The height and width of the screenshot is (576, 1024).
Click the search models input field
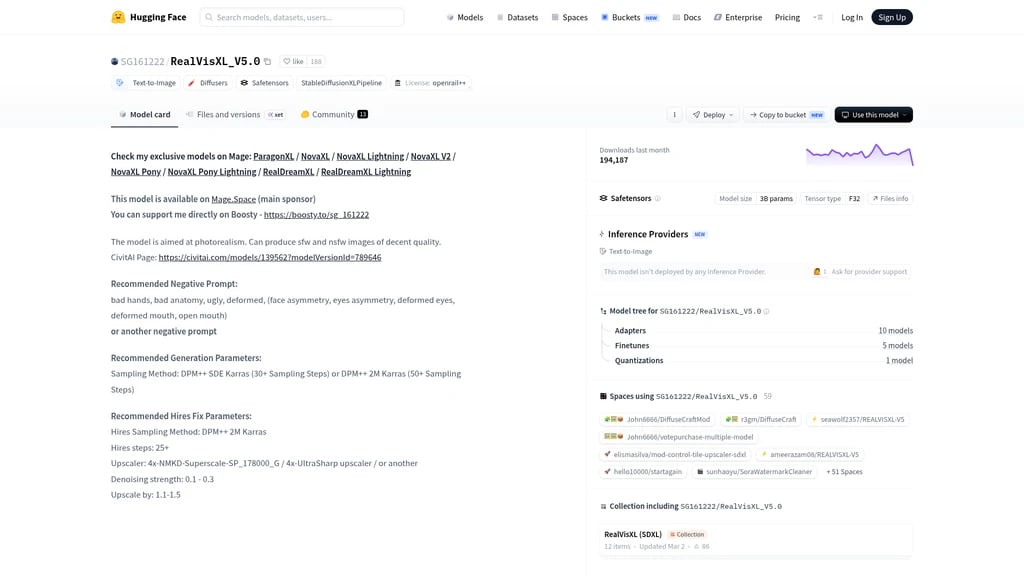click(302, 17)
